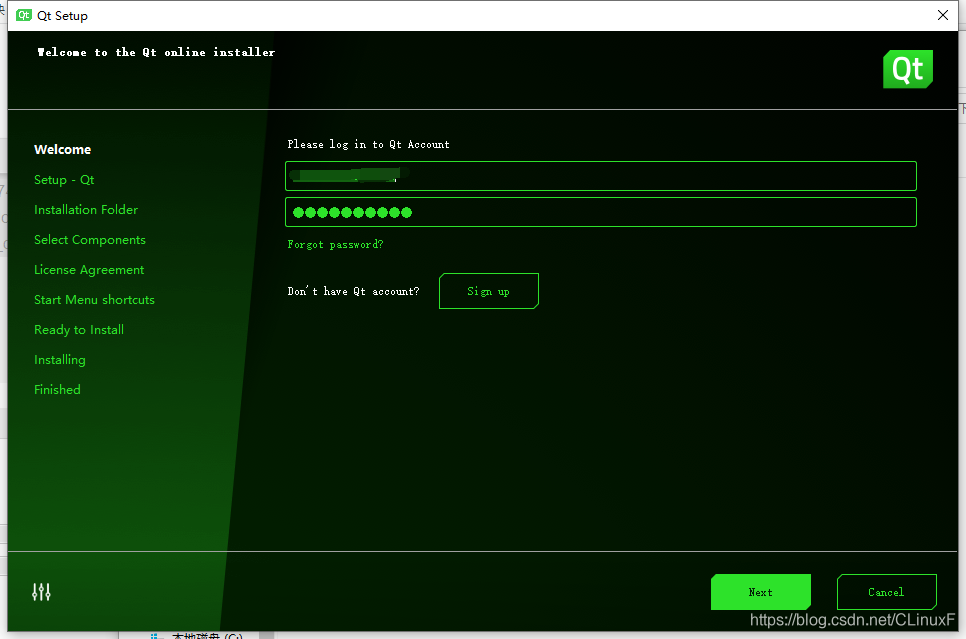
Task: Click the Cancel button
Action: (x=887, y=592)
